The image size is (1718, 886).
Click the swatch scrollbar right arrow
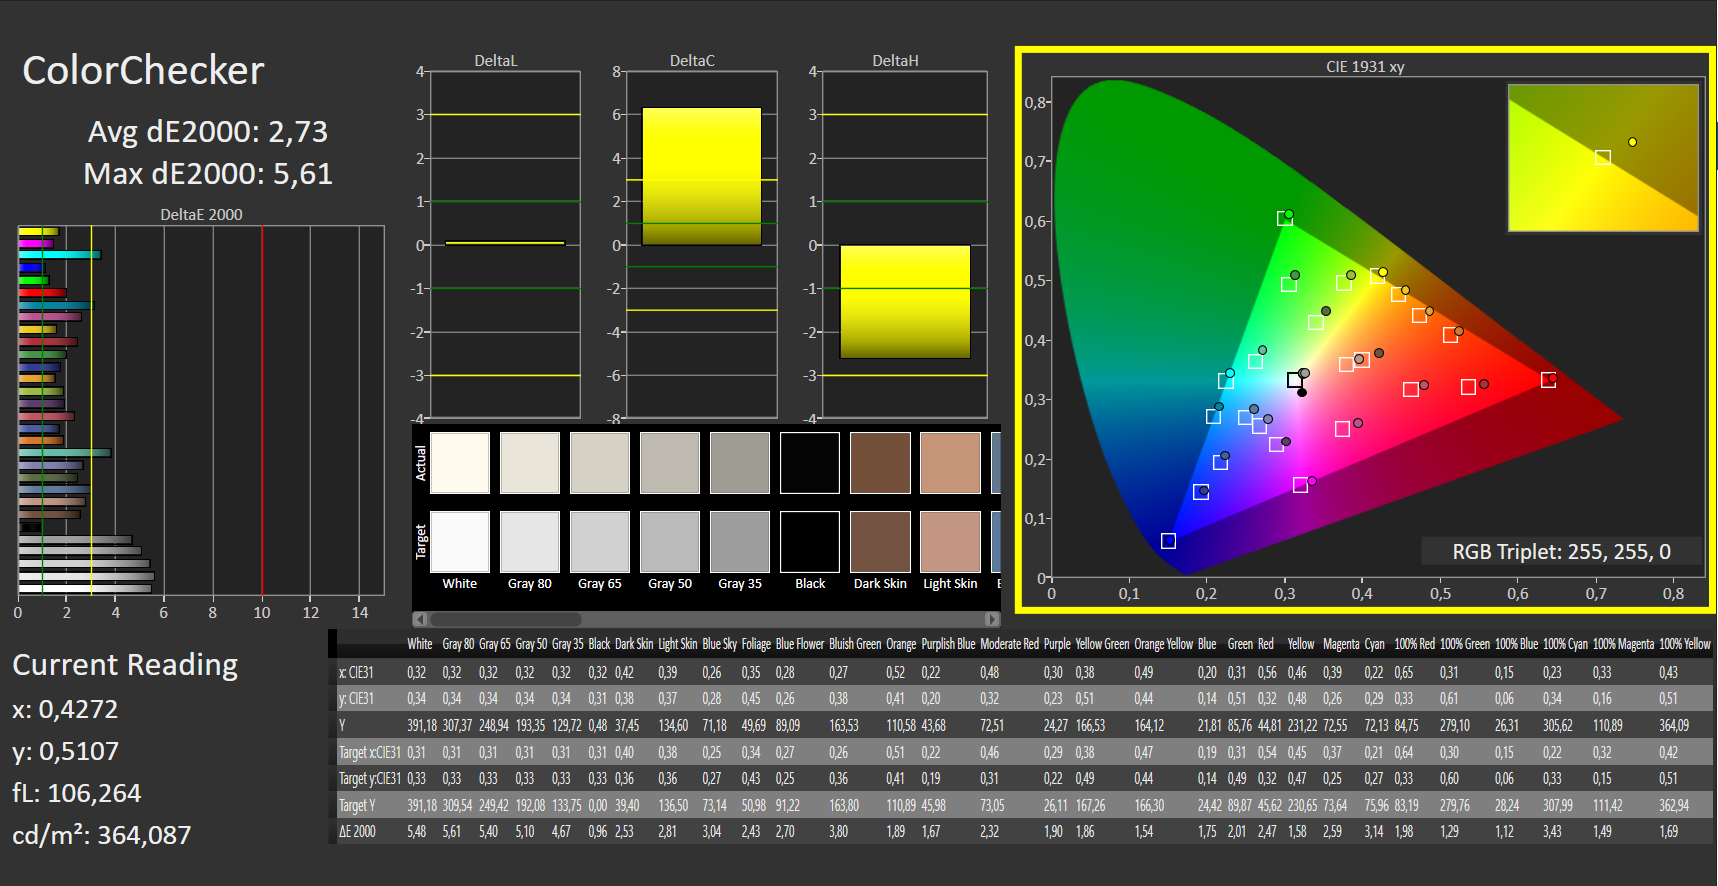coord(992,619)
